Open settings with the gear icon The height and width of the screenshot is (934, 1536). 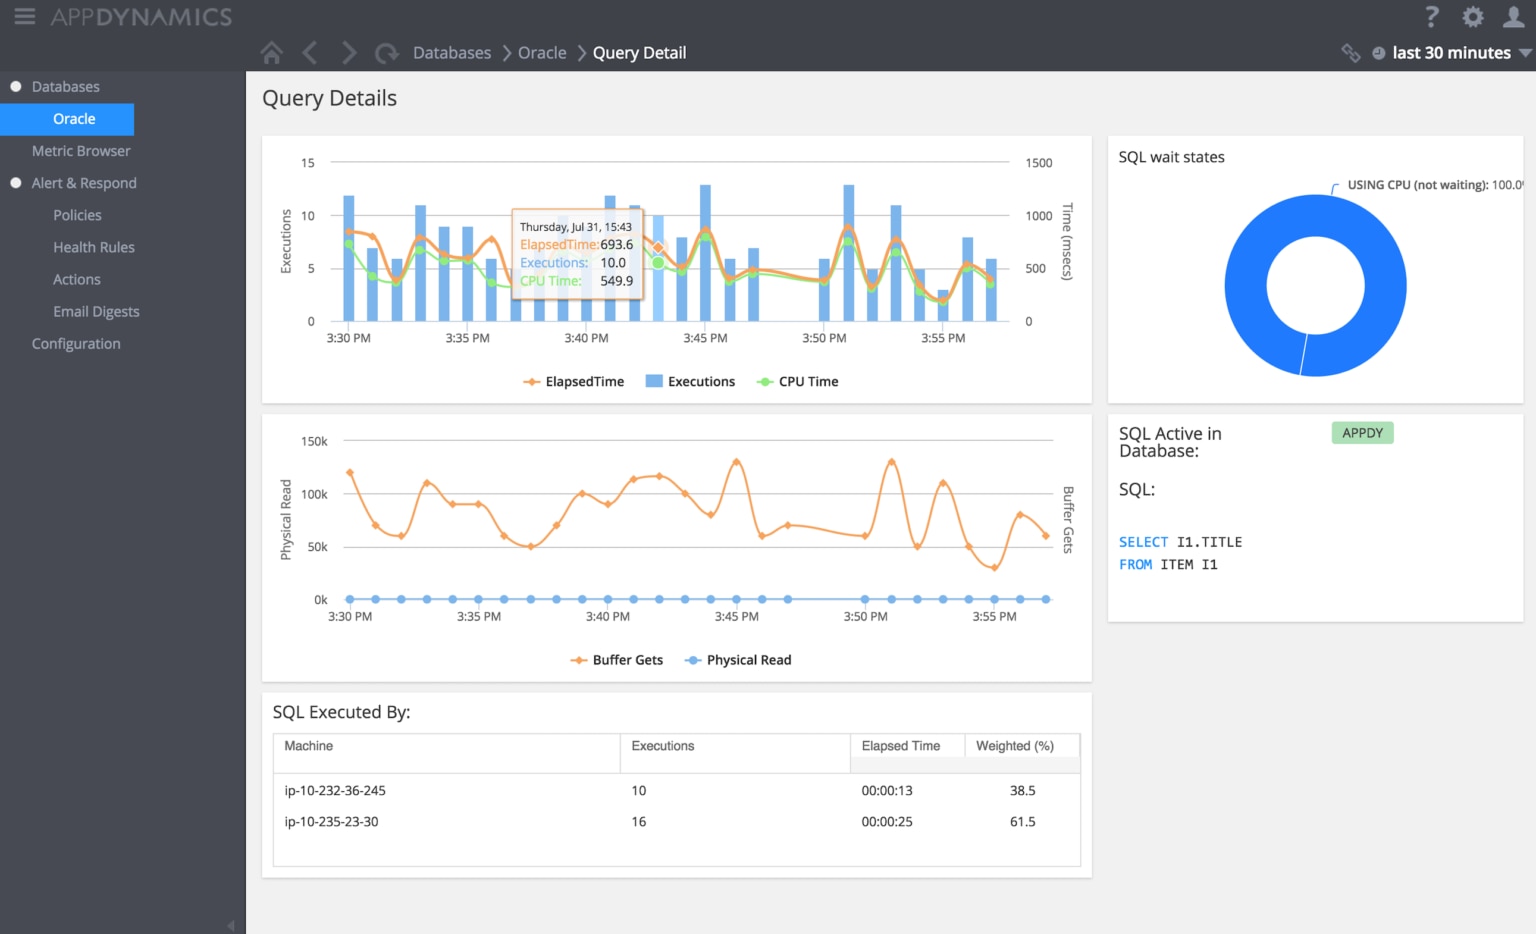1472,16
